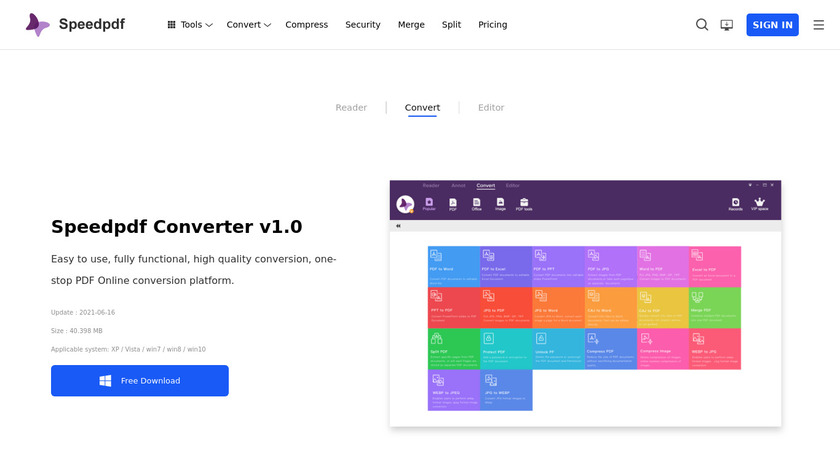
Task: Click the Compress PDF tile in preview
Action: click(611, 349)
